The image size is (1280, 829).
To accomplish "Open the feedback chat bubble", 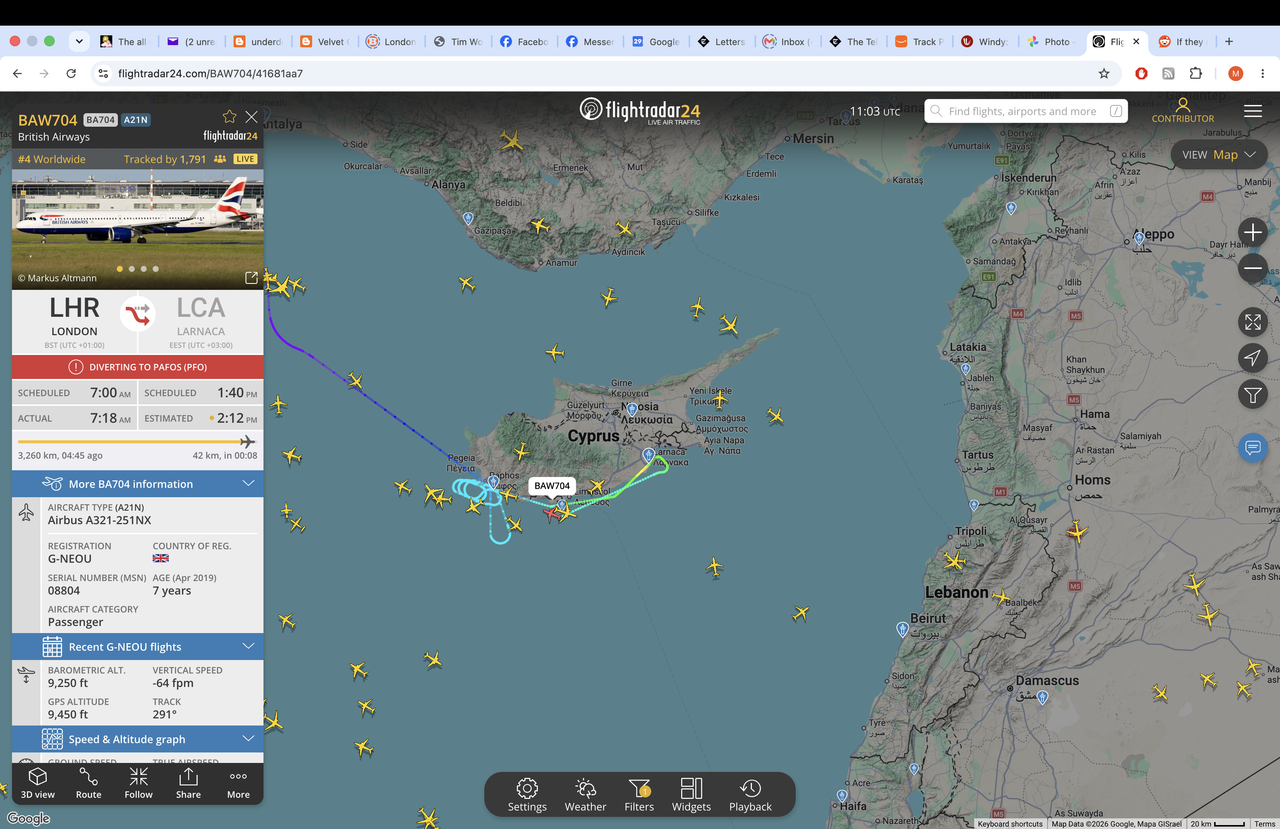I will [1253, 447].
